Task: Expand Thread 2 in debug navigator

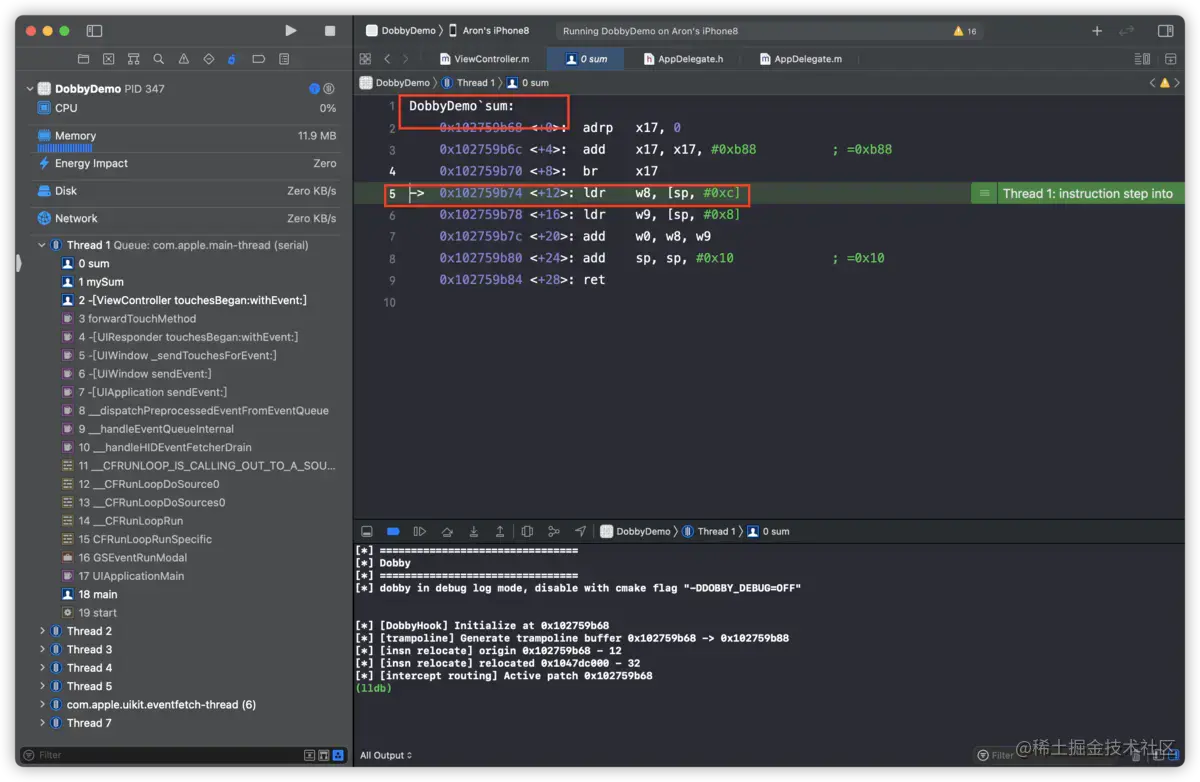Action: [x=42, y=631]
